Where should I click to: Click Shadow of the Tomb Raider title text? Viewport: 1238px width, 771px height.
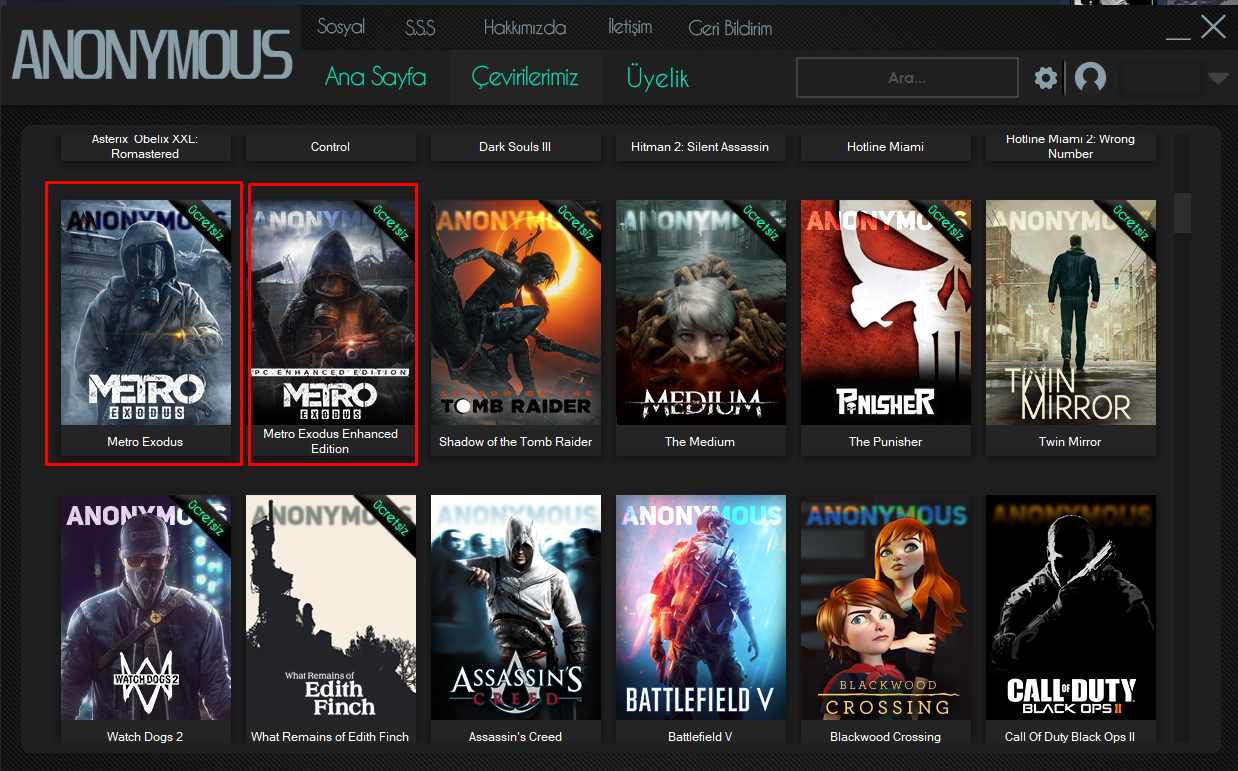516,441
